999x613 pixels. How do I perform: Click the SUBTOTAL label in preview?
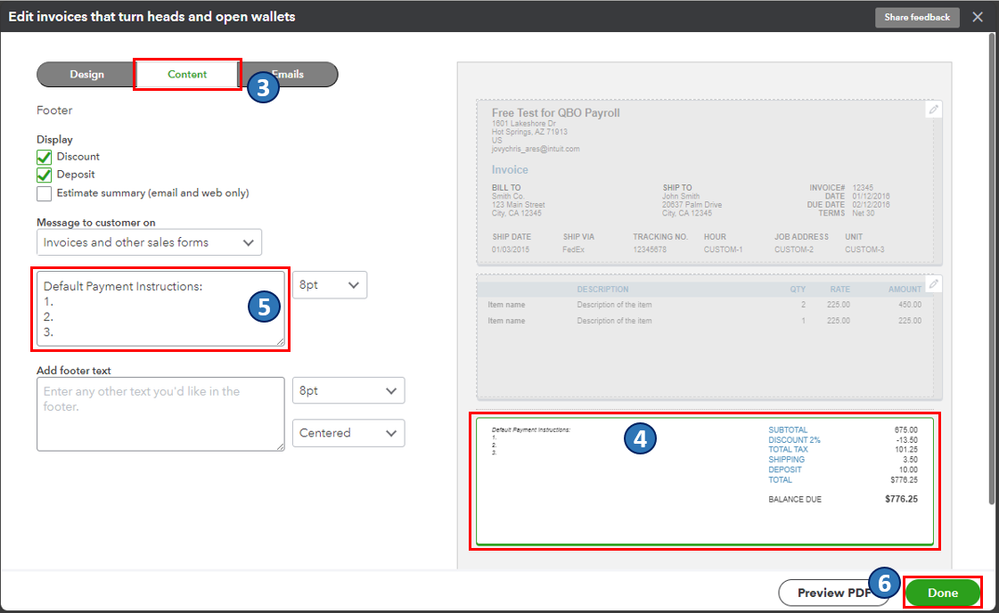click(787, 430)
